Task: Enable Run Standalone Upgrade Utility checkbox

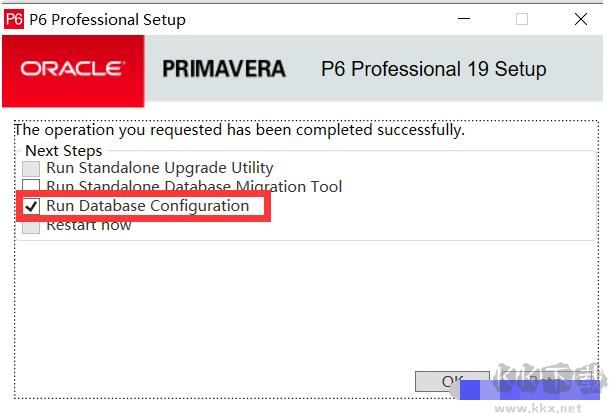Action: (32, 169)
